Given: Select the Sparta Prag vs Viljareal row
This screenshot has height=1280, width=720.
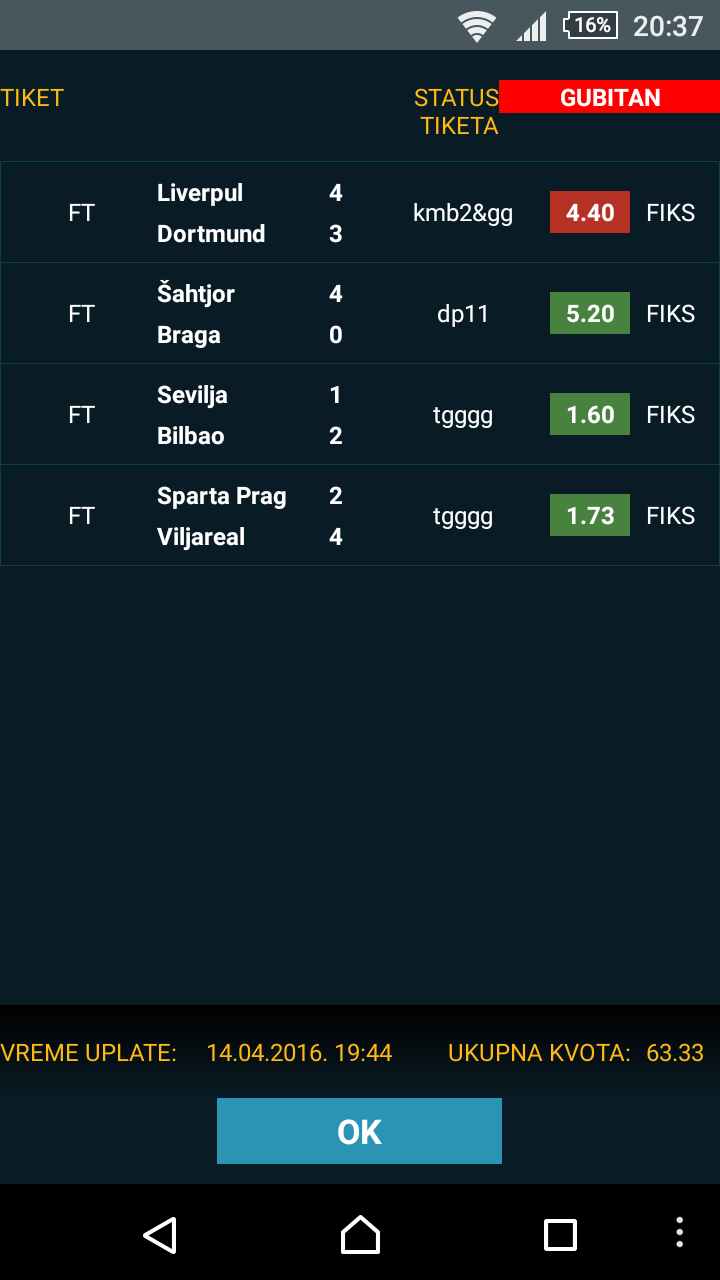Looking at the screenshot, I should 360,515.
